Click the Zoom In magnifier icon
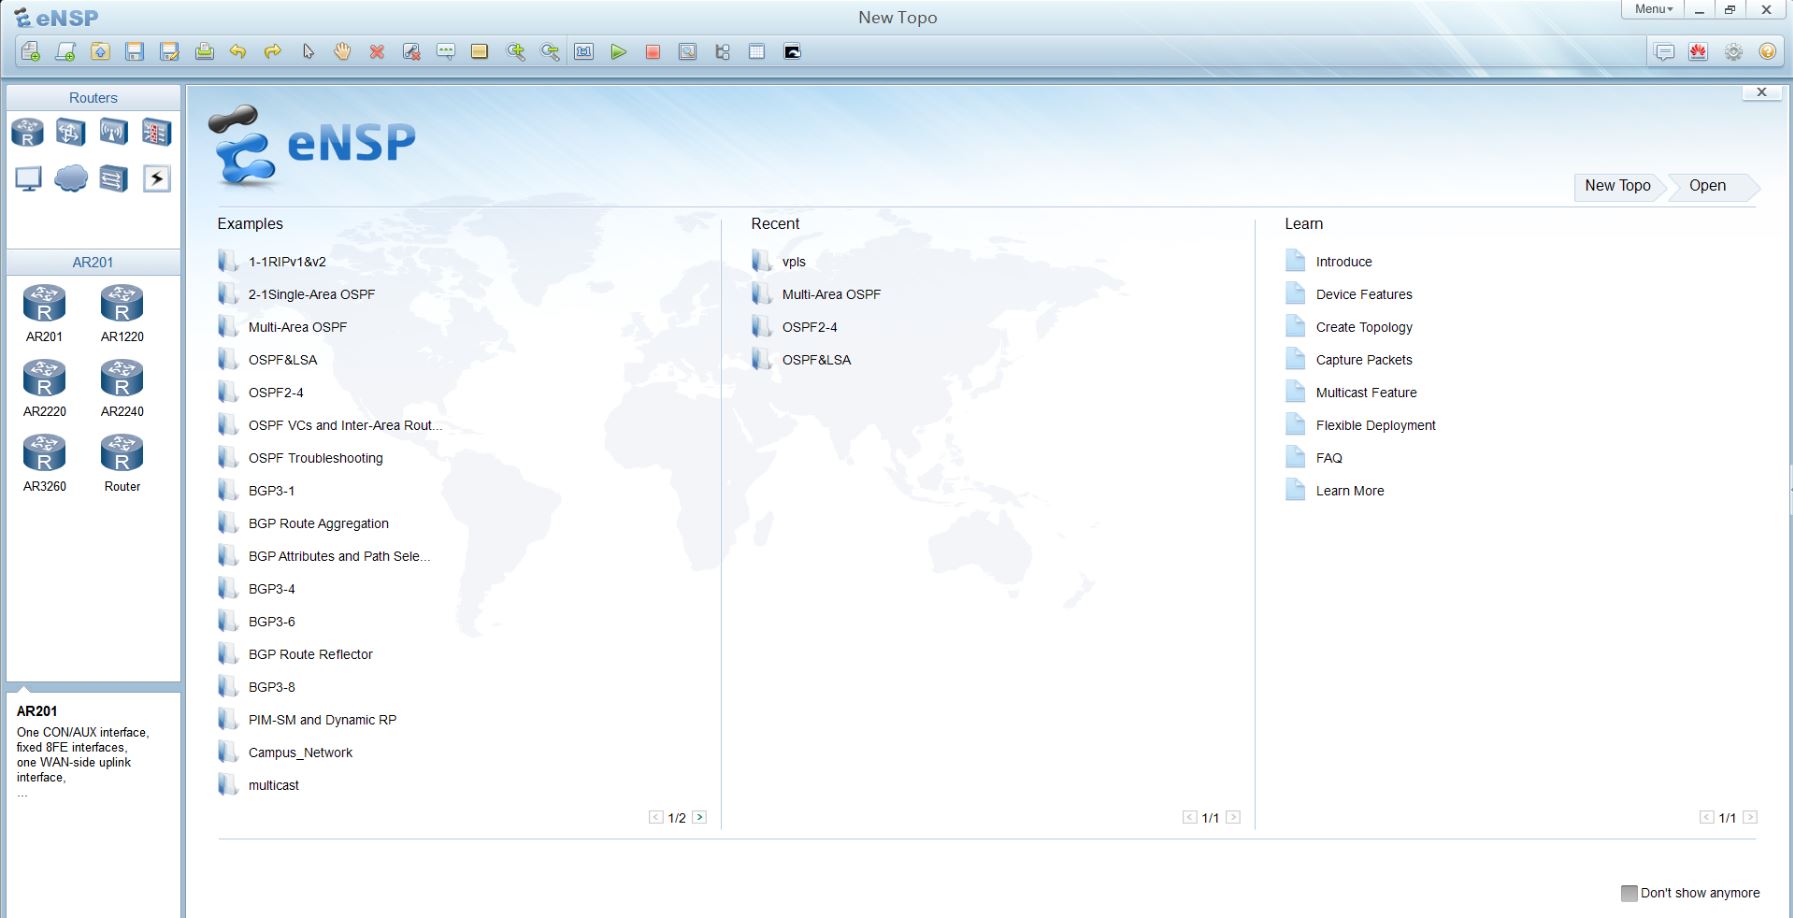Image resolution: width=1793 pixels, height=918 pixels. (516, 52)
